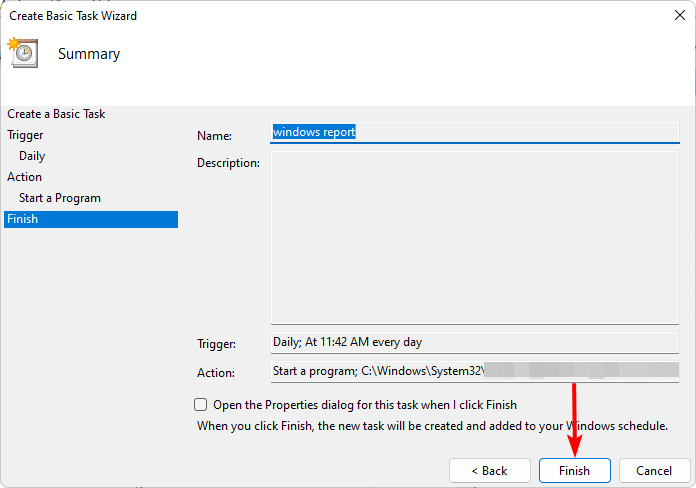Click the Summary heading text
This screenshot has height=488, width=696.
coord(89,54)
